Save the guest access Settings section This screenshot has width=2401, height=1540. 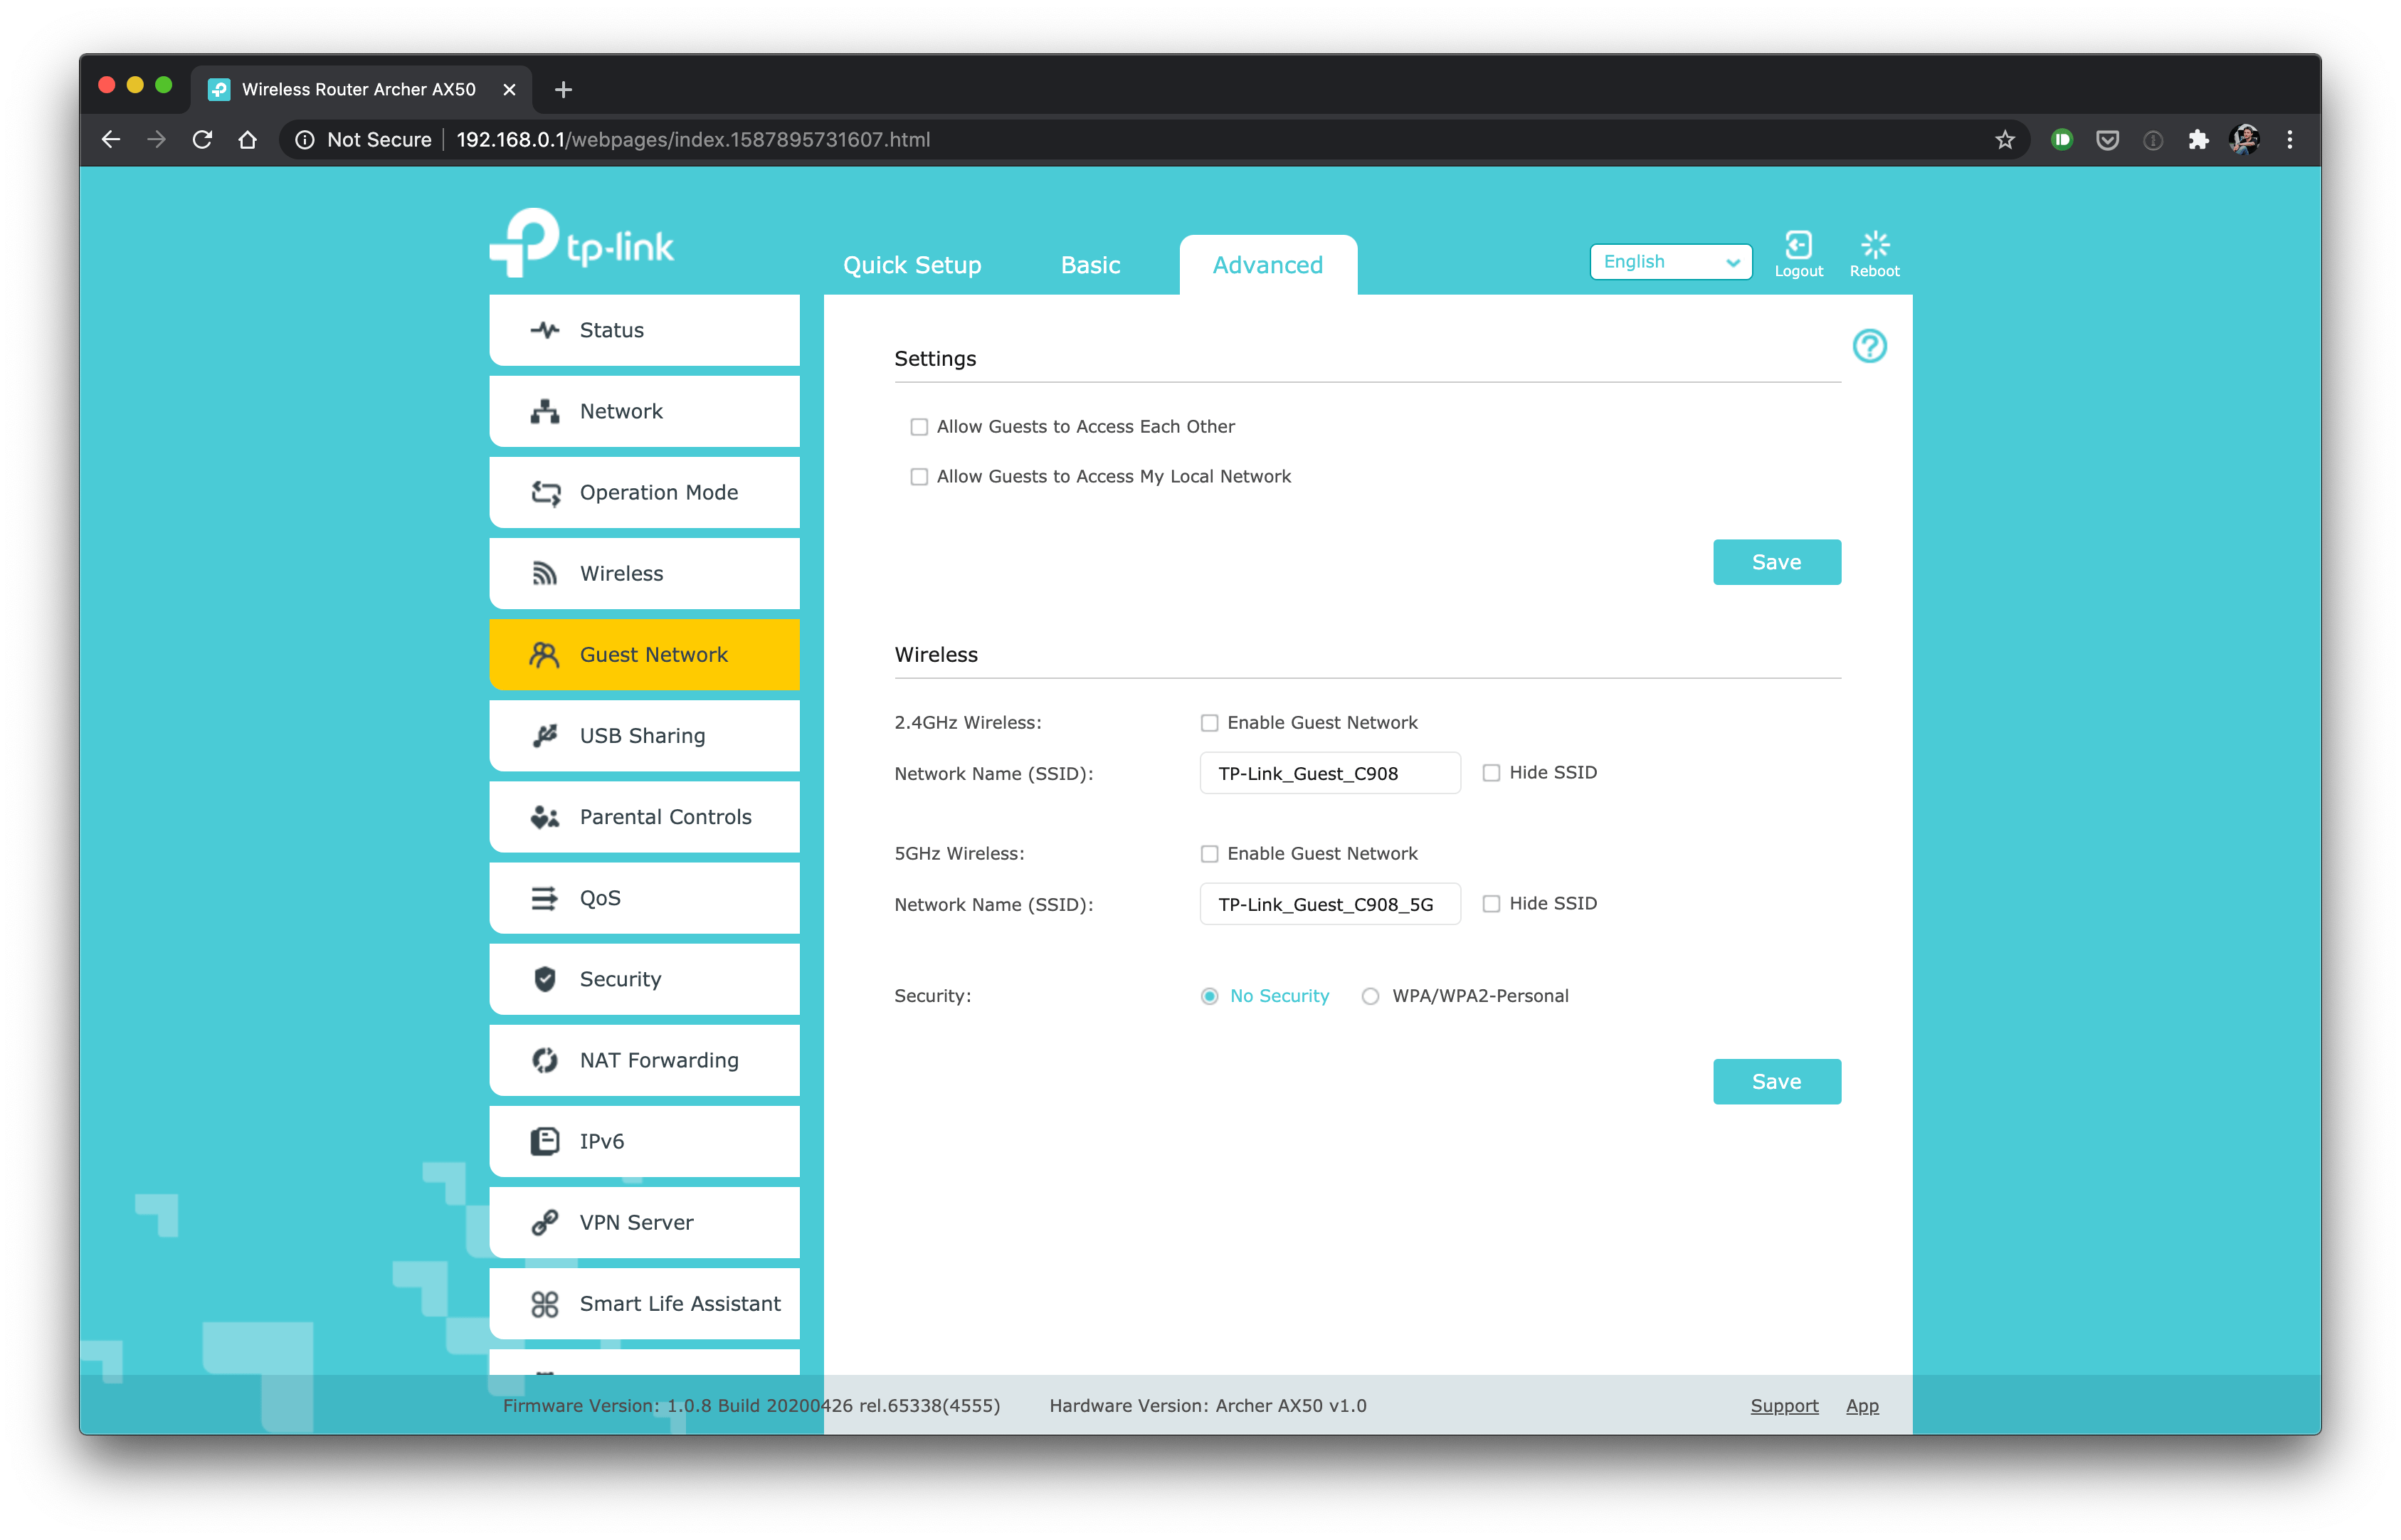point(1776,562)
